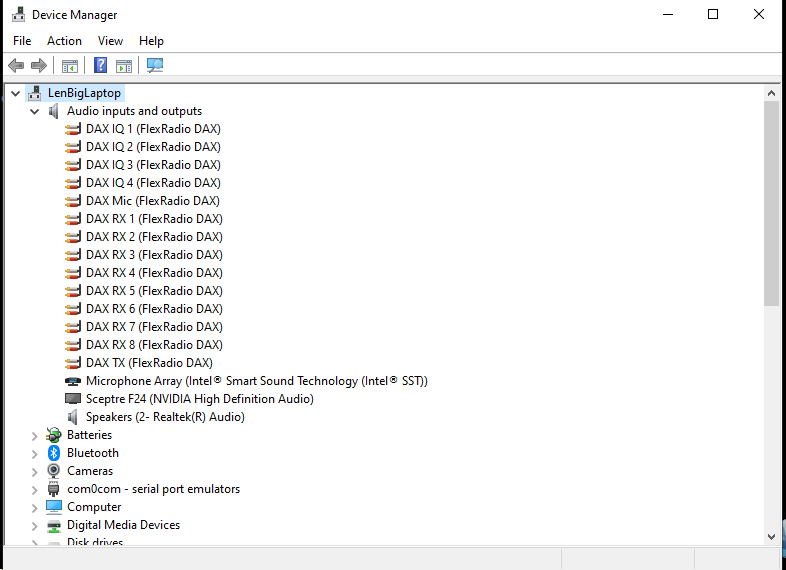The height and width of the screenshot is (570, 786).
Task: Expand the Bluetooth category
Action: (35, 454)
